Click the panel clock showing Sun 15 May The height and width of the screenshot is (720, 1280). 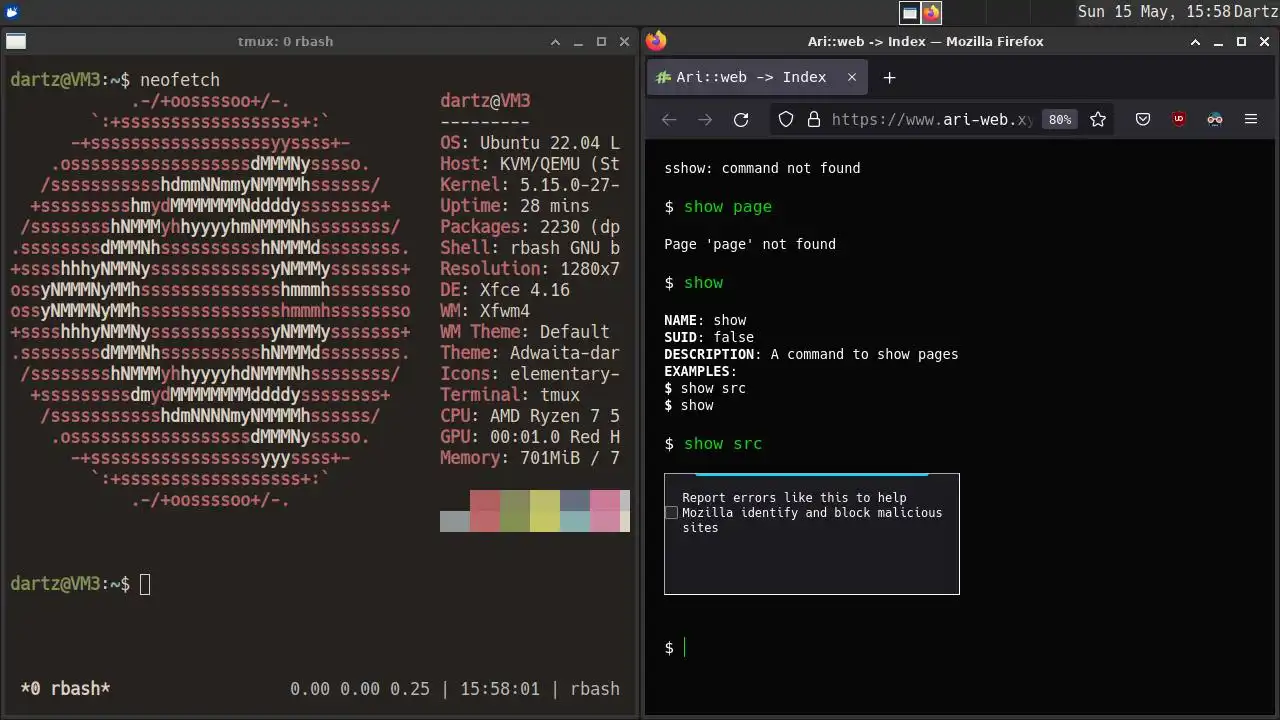1154,12
